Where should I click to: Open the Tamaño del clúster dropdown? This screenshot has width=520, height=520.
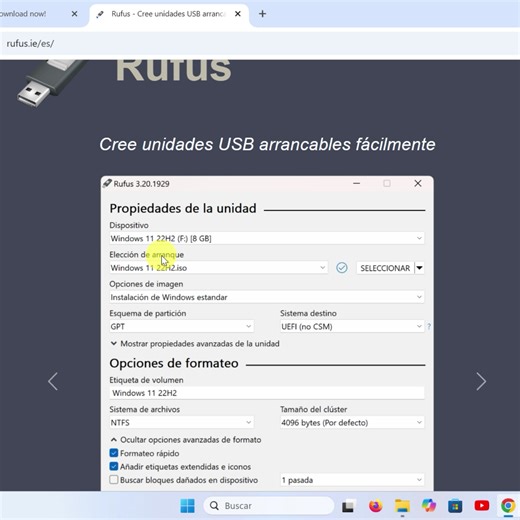pos(352,422)
